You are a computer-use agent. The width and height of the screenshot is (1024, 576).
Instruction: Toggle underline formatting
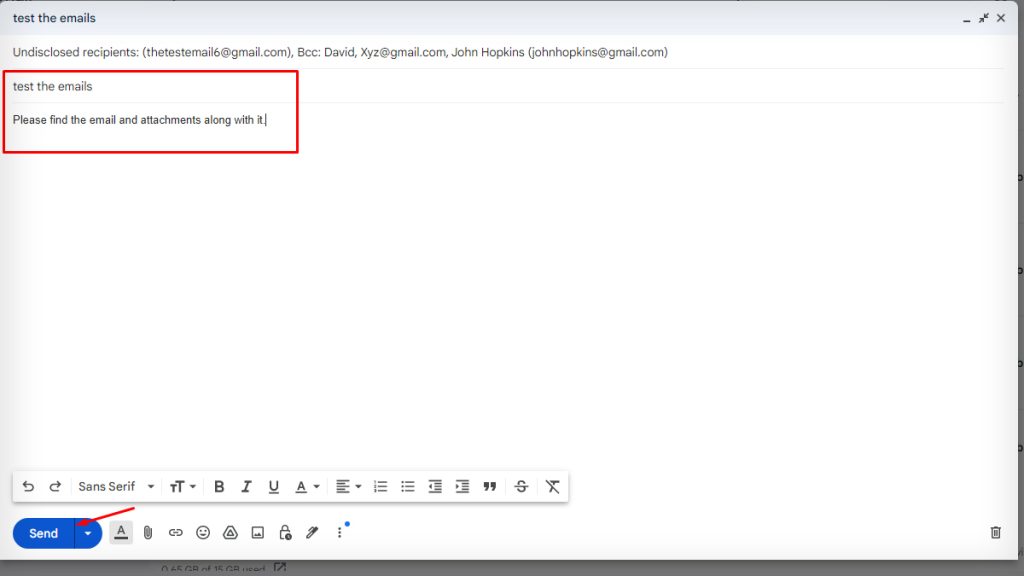click(x=274, y=486)
